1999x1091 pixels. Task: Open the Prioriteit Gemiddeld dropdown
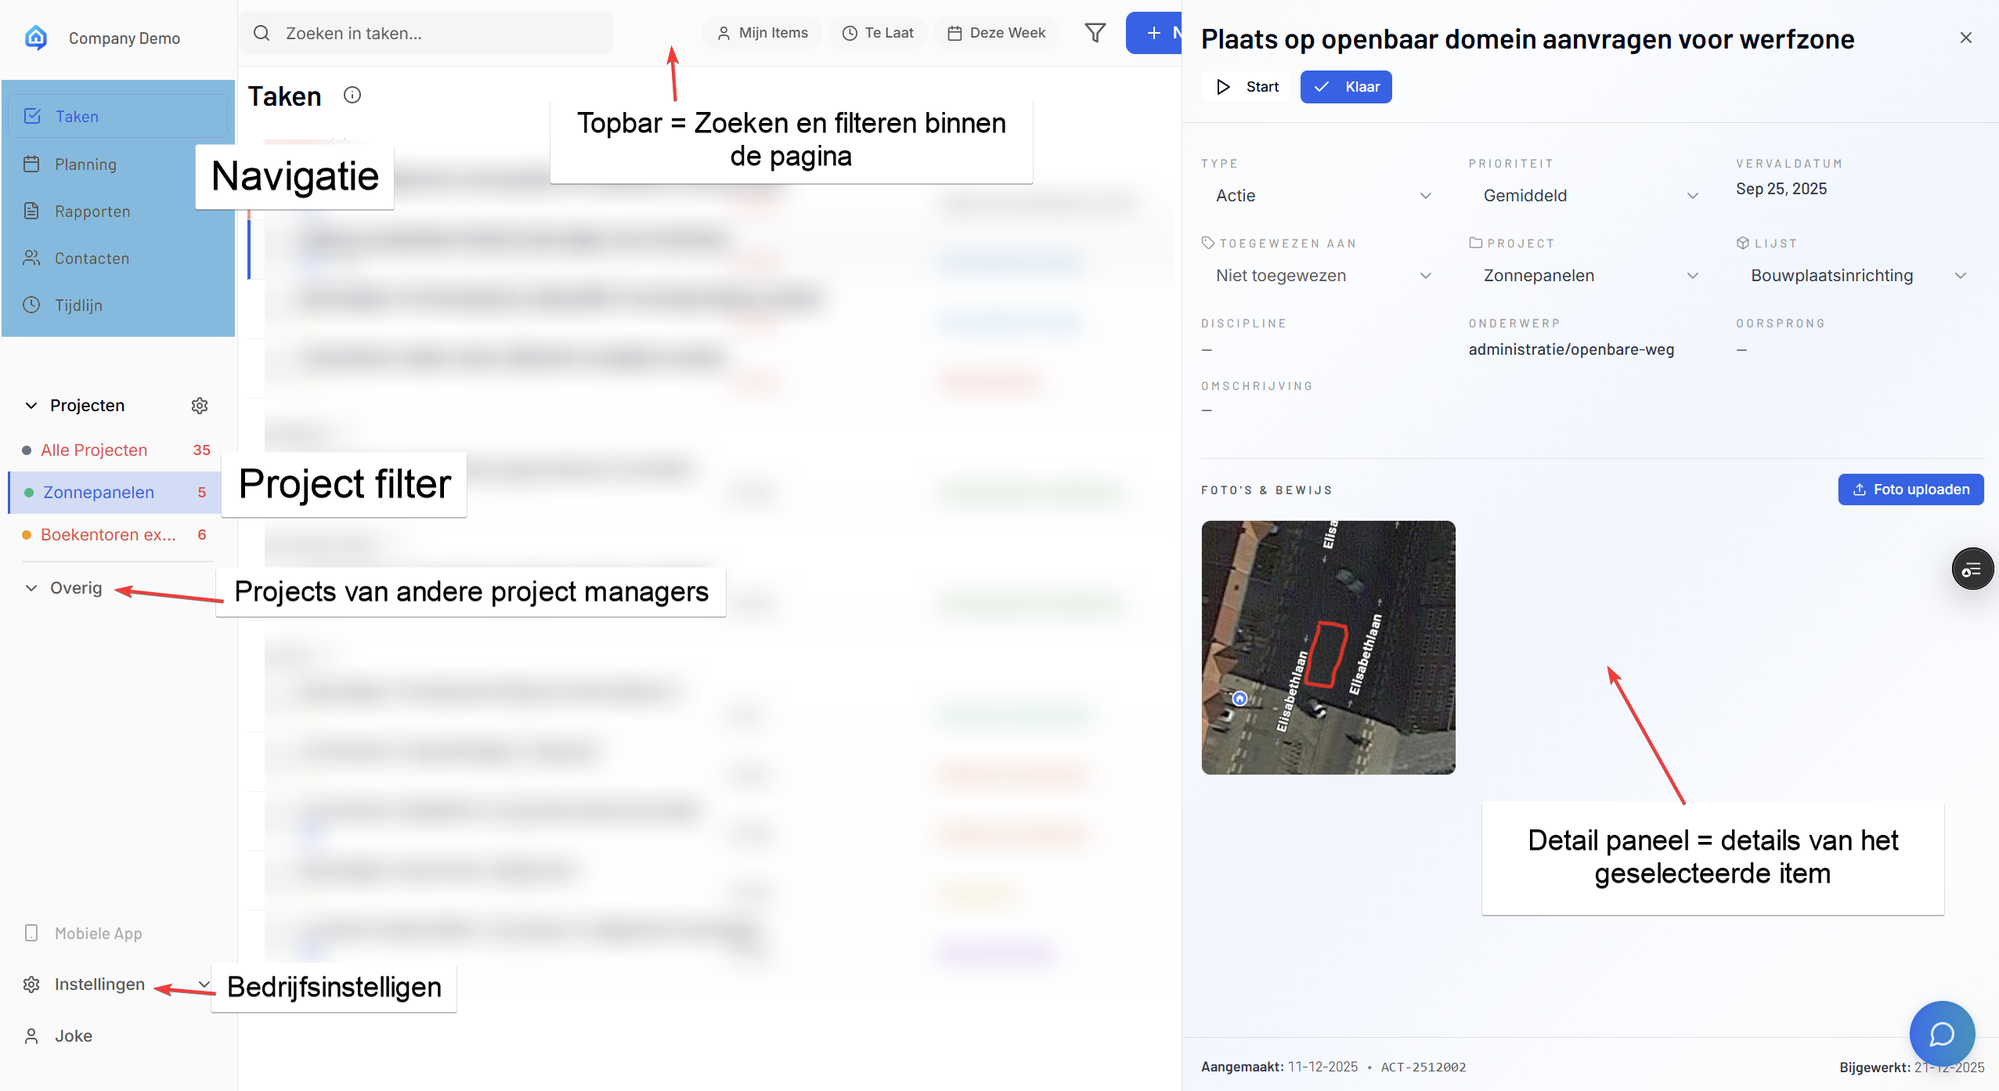click(x=1589, y=196)
